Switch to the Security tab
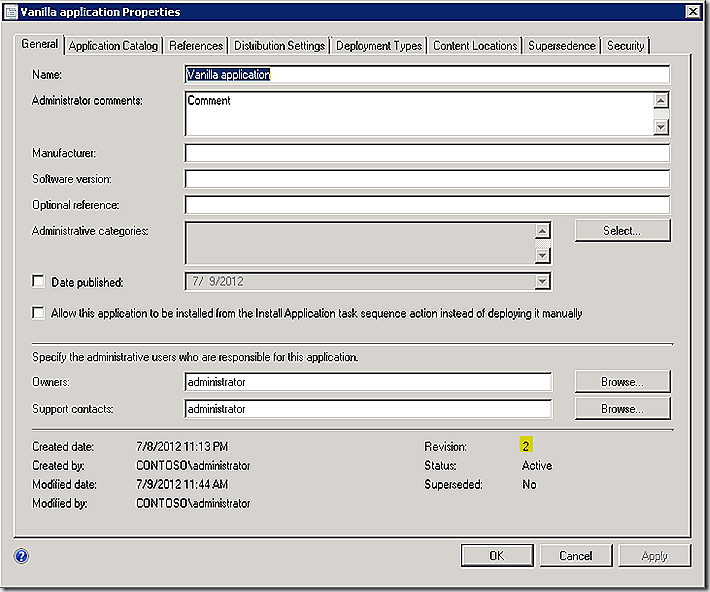 point(625,46)
